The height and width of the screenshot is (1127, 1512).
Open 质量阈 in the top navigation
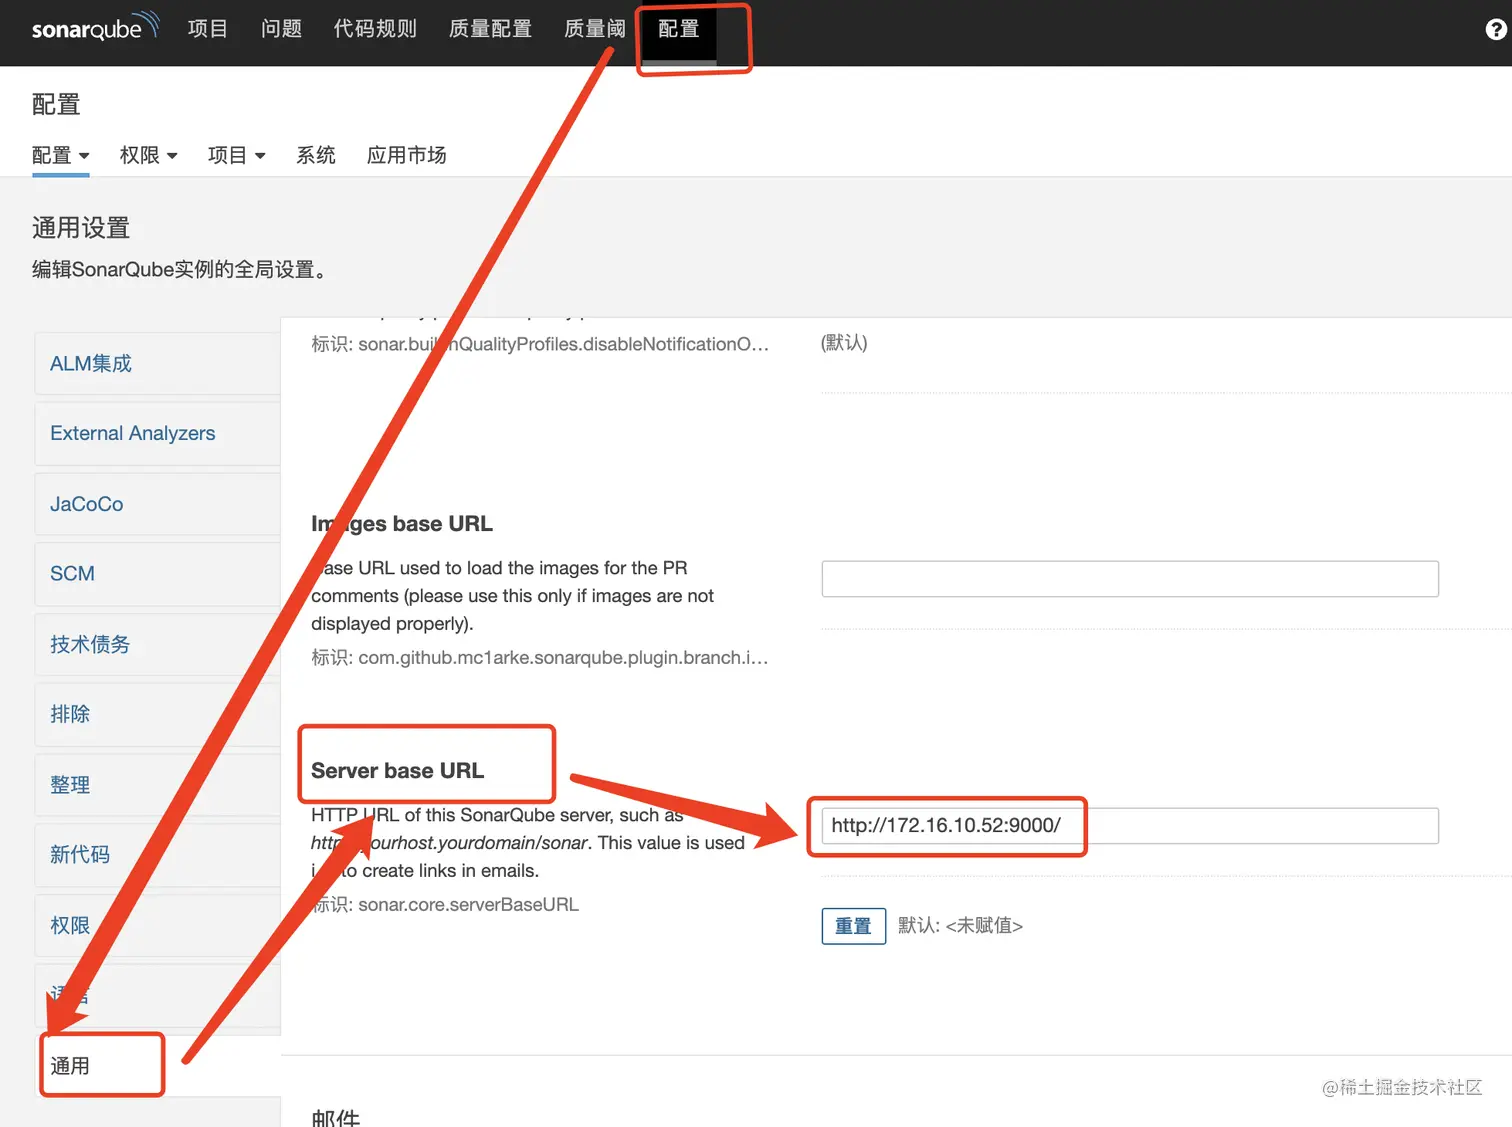[x=595, y=29]
